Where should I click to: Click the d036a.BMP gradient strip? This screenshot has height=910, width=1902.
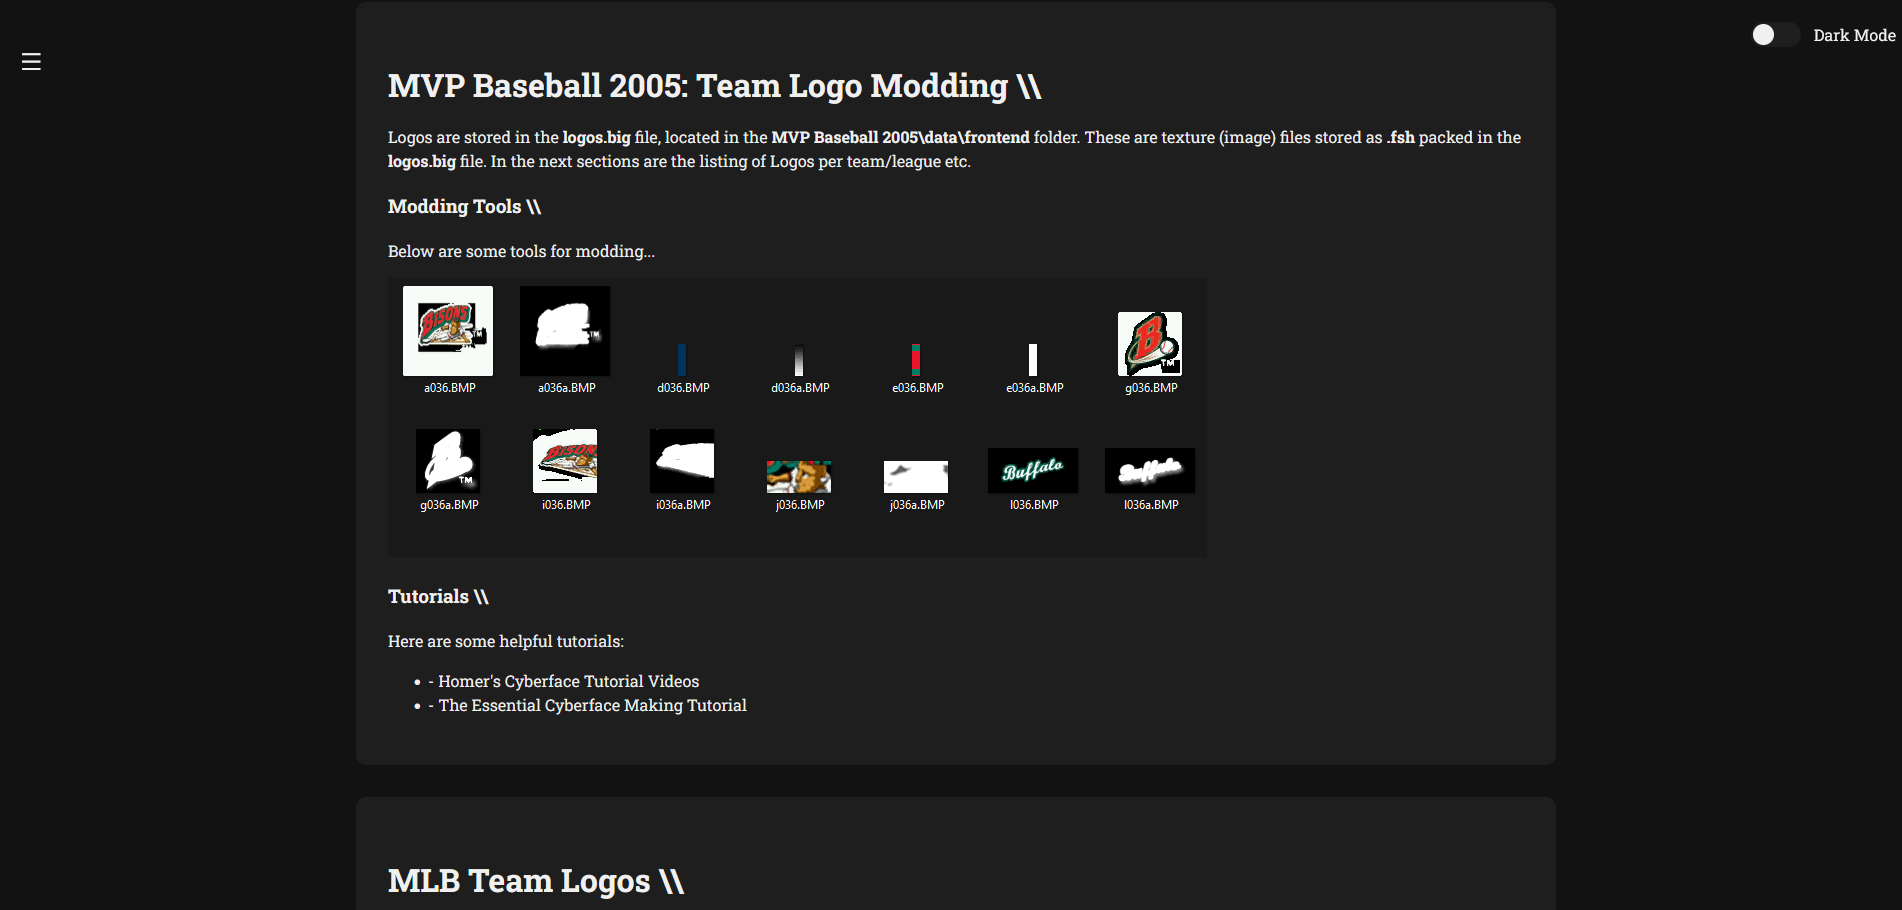[799, 360]
